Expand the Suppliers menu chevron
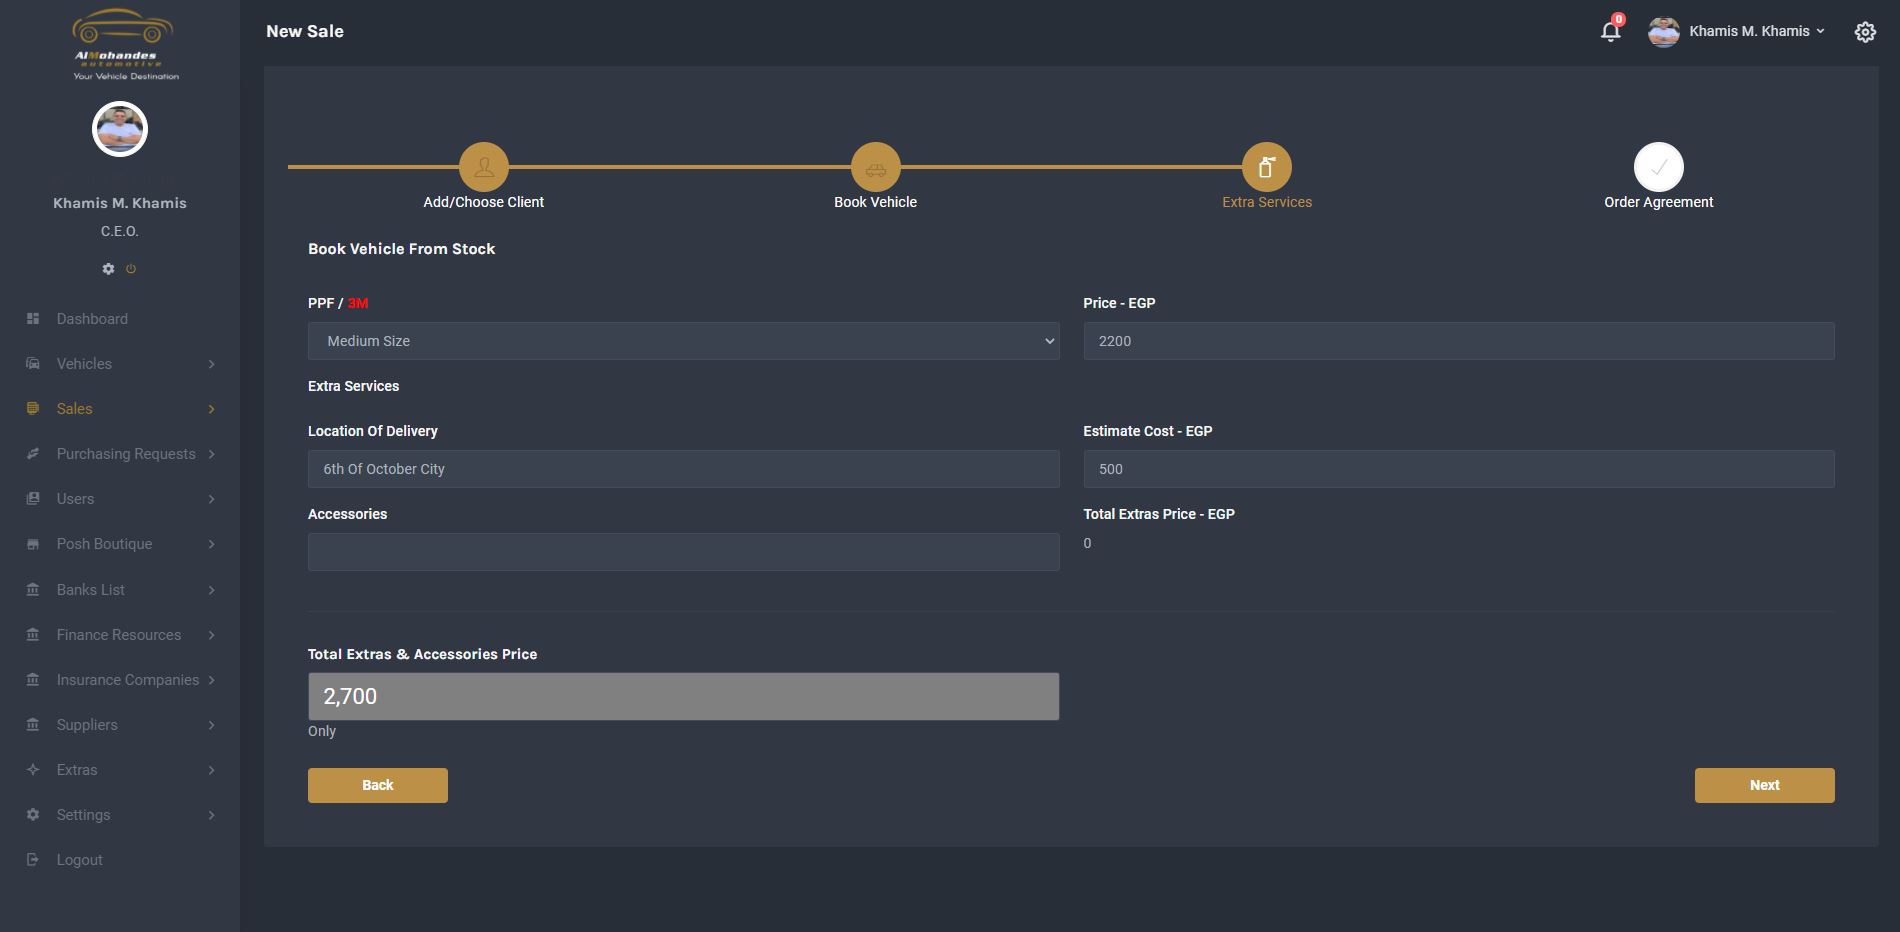This screenshot has height=932, width=1900. [211, 725]
